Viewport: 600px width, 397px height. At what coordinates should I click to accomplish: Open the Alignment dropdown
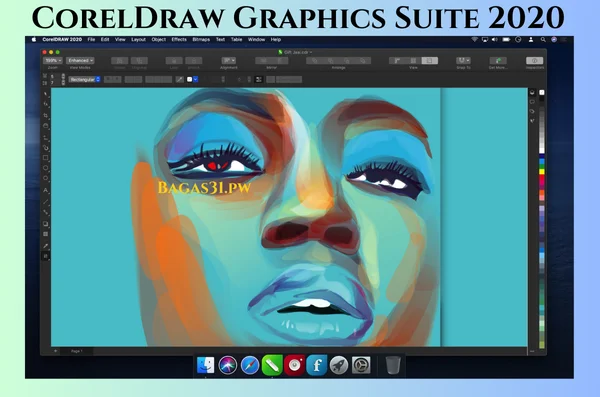[x=229, y=60]
